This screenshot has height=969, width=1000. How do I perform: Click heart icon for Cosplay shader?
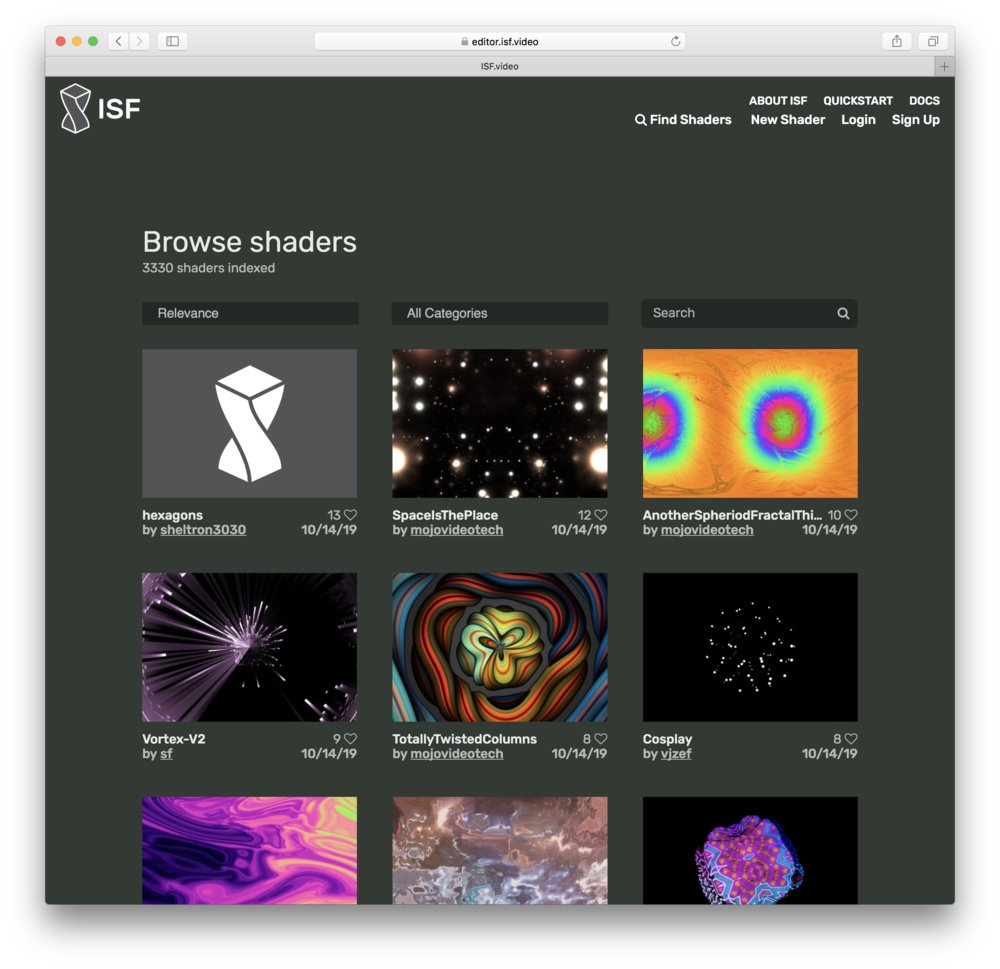pyautogui.click(x=851, y=739)
